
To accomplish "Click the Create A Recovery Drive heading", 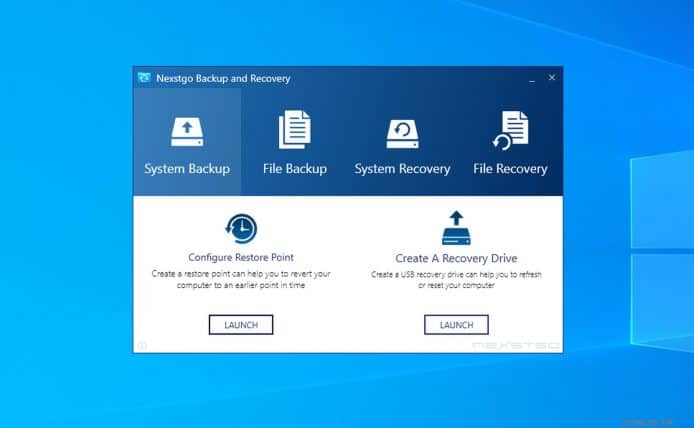I will (x=456, y=258).
